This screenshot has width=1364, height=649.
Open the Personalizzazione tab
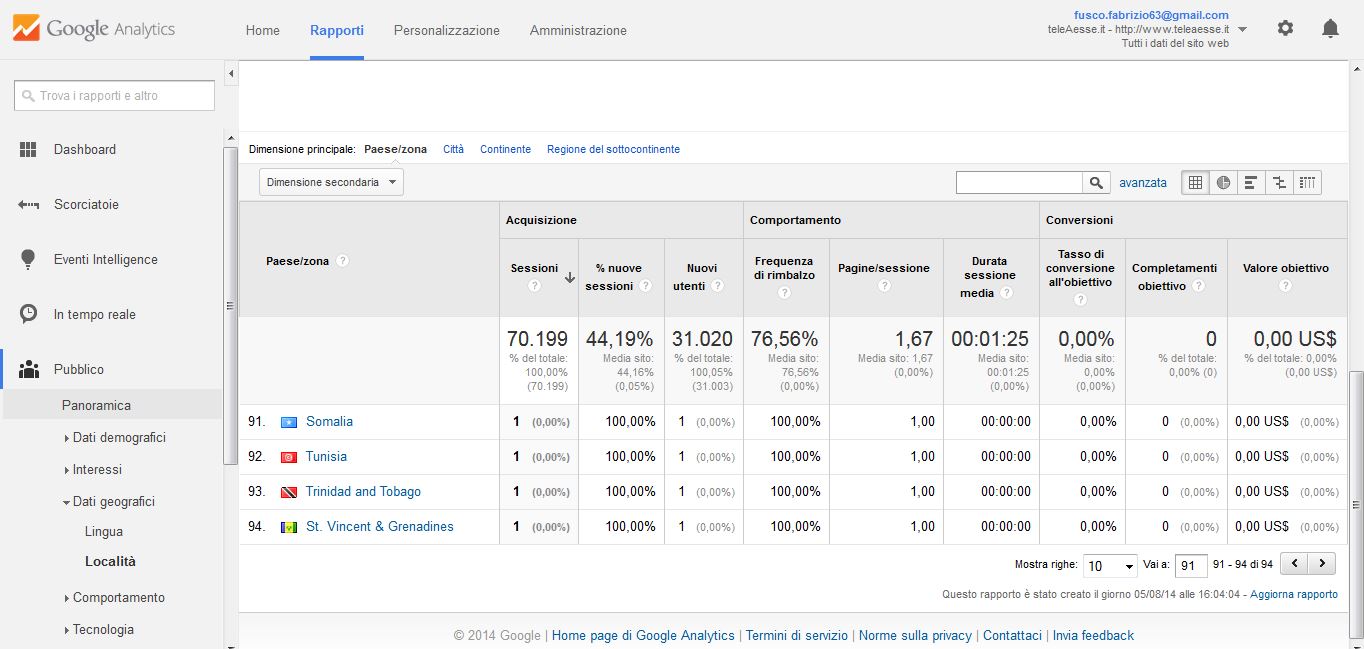[447, 30]
